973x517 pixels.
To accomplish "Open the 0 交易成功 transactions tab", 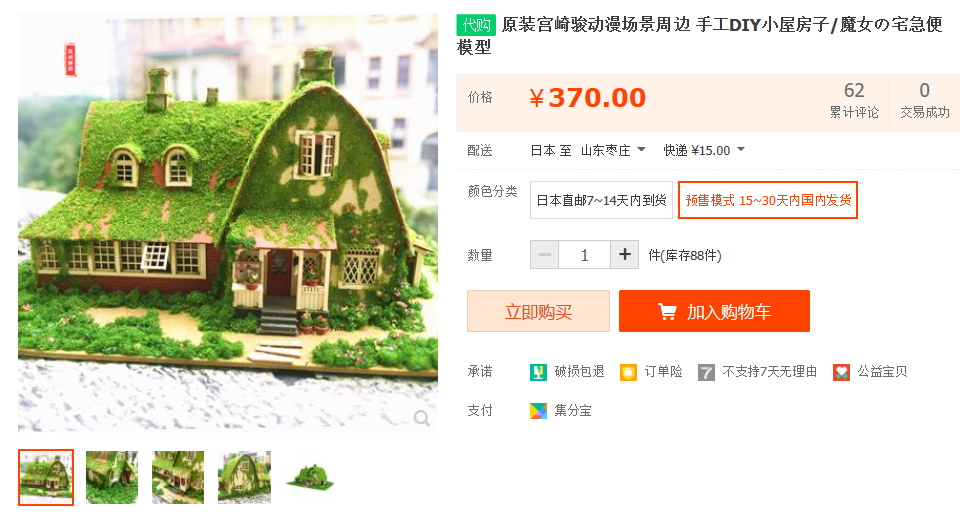I will [x=925, y=101].
